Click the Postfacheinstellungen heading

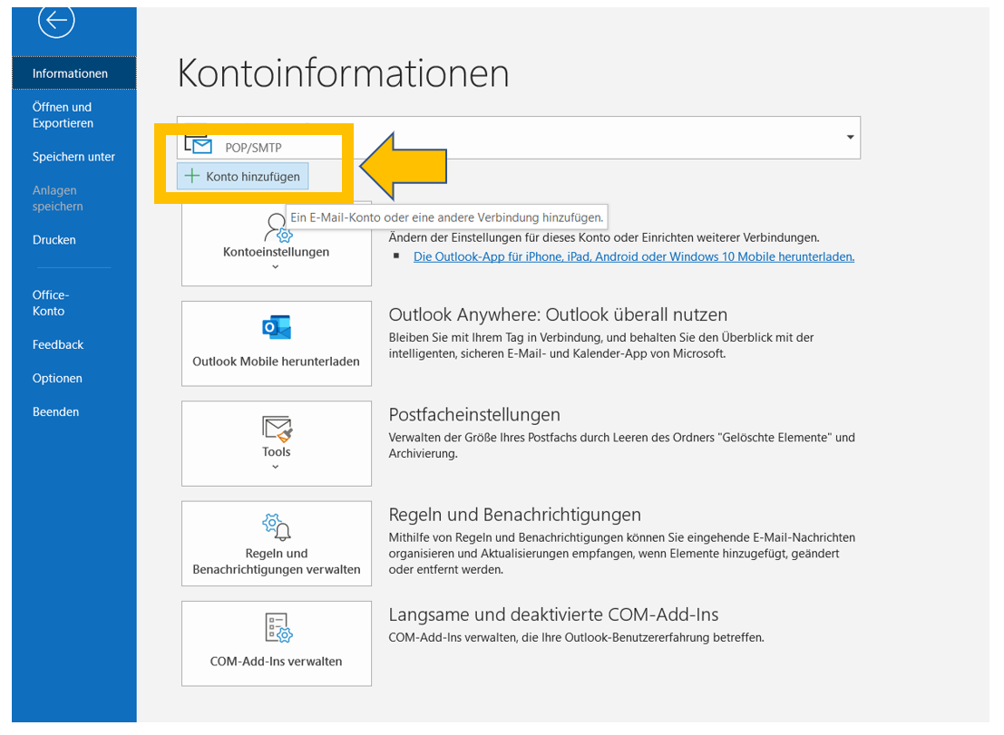474,415
